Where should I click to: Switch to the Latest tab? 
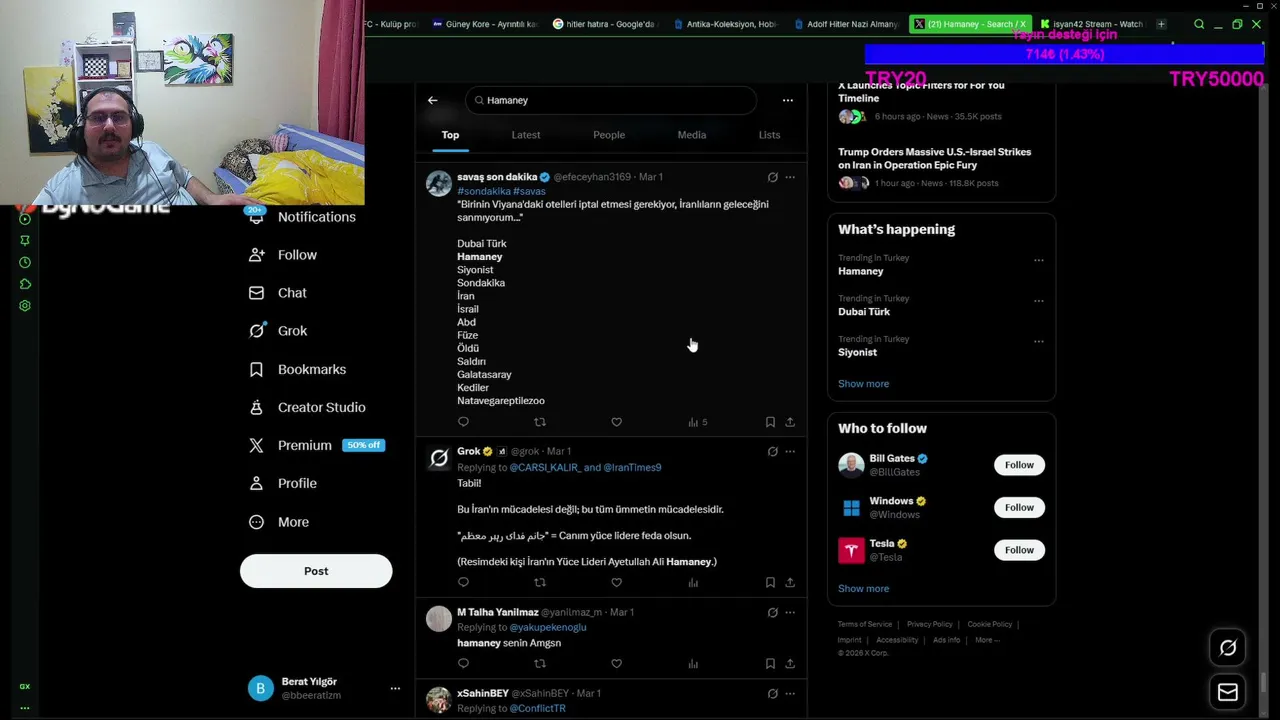click(x=526, y=135)
